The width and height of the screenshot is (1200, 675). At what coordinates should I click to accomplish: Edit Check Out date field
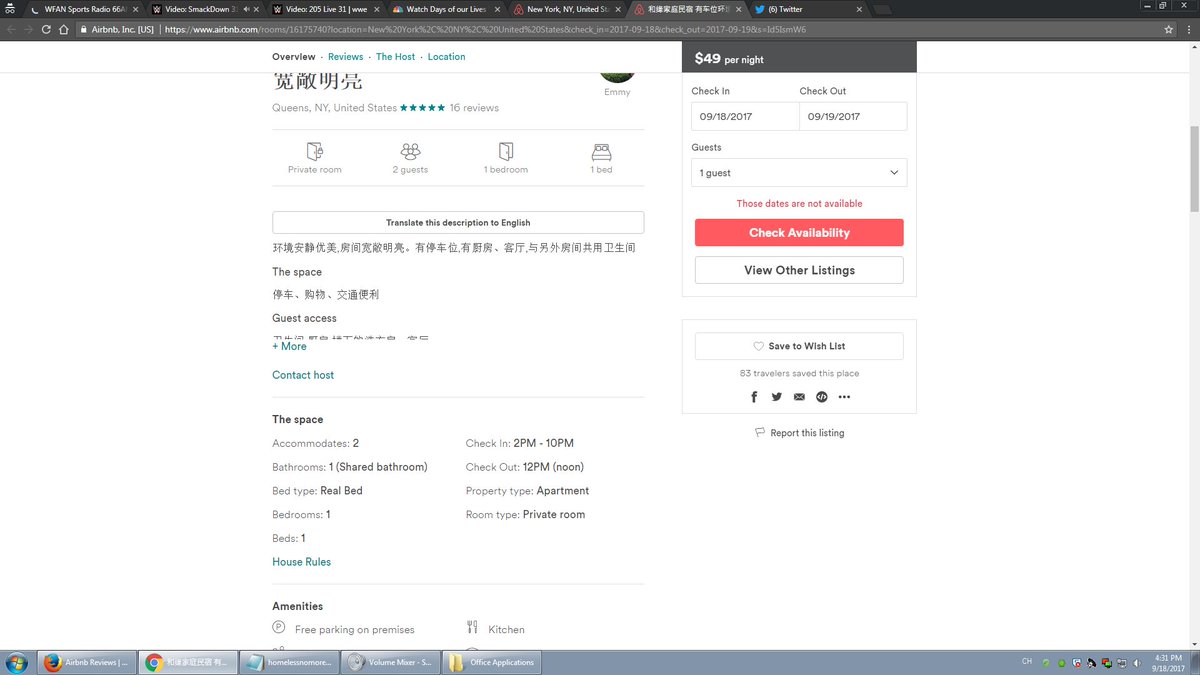pos(853,116)
